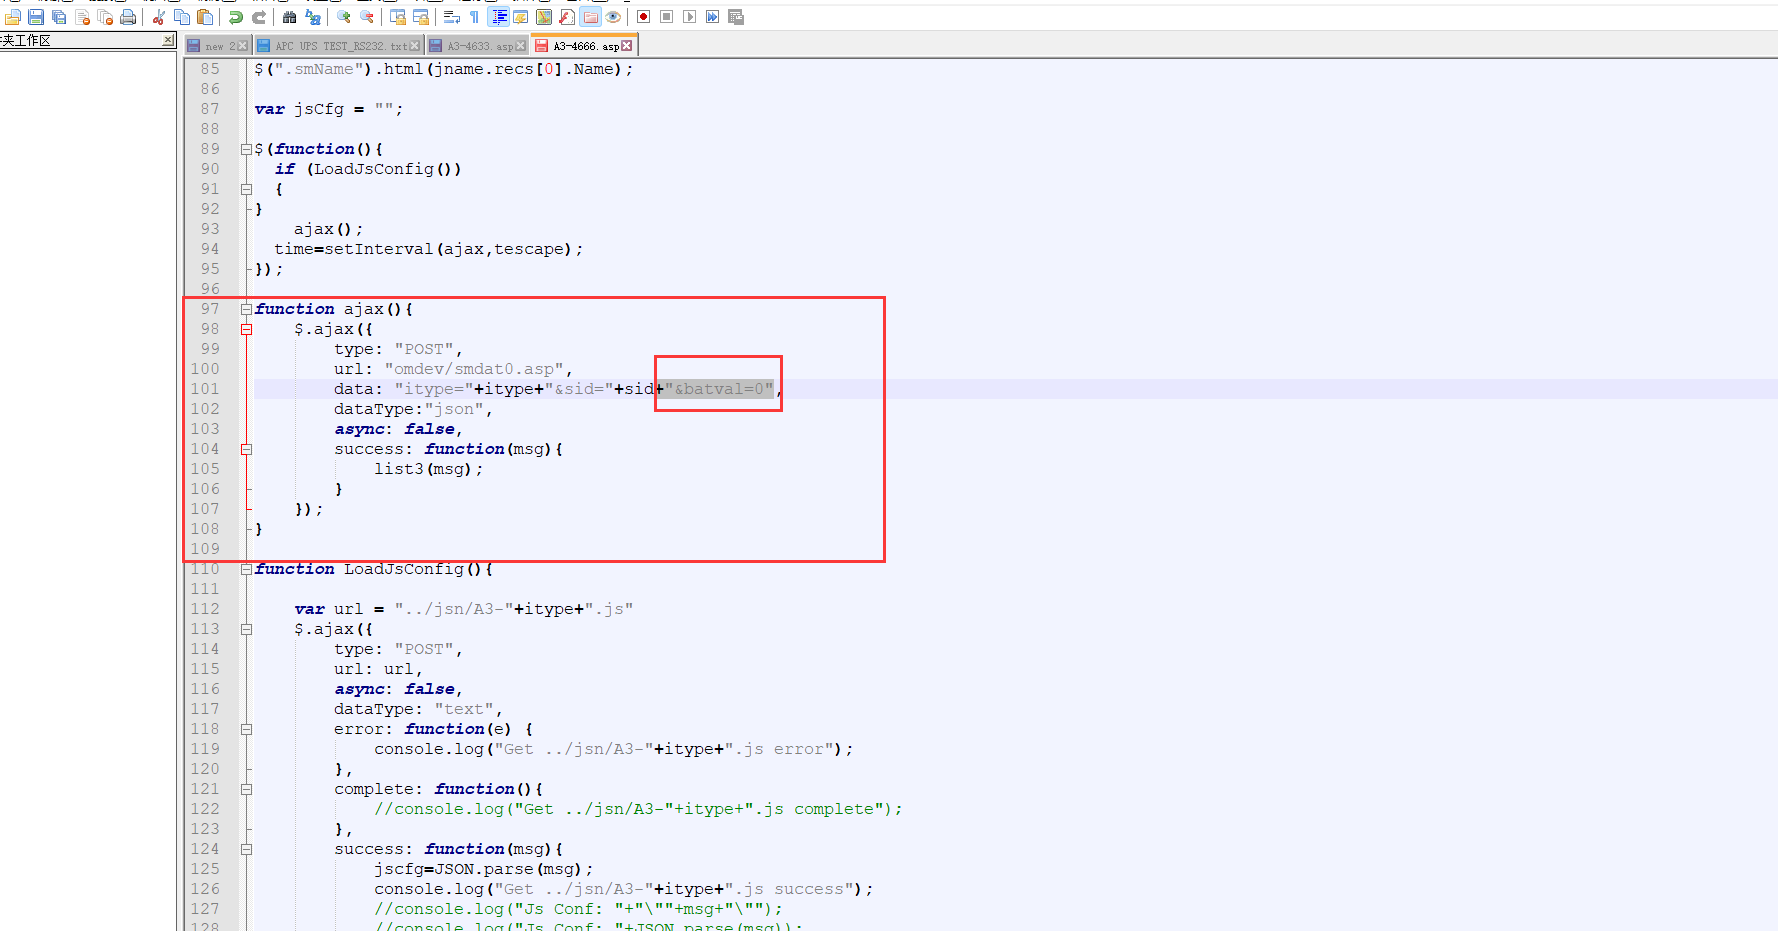
Task: Click 'list3(msg);' on line 105
Action: pos(429,469)
